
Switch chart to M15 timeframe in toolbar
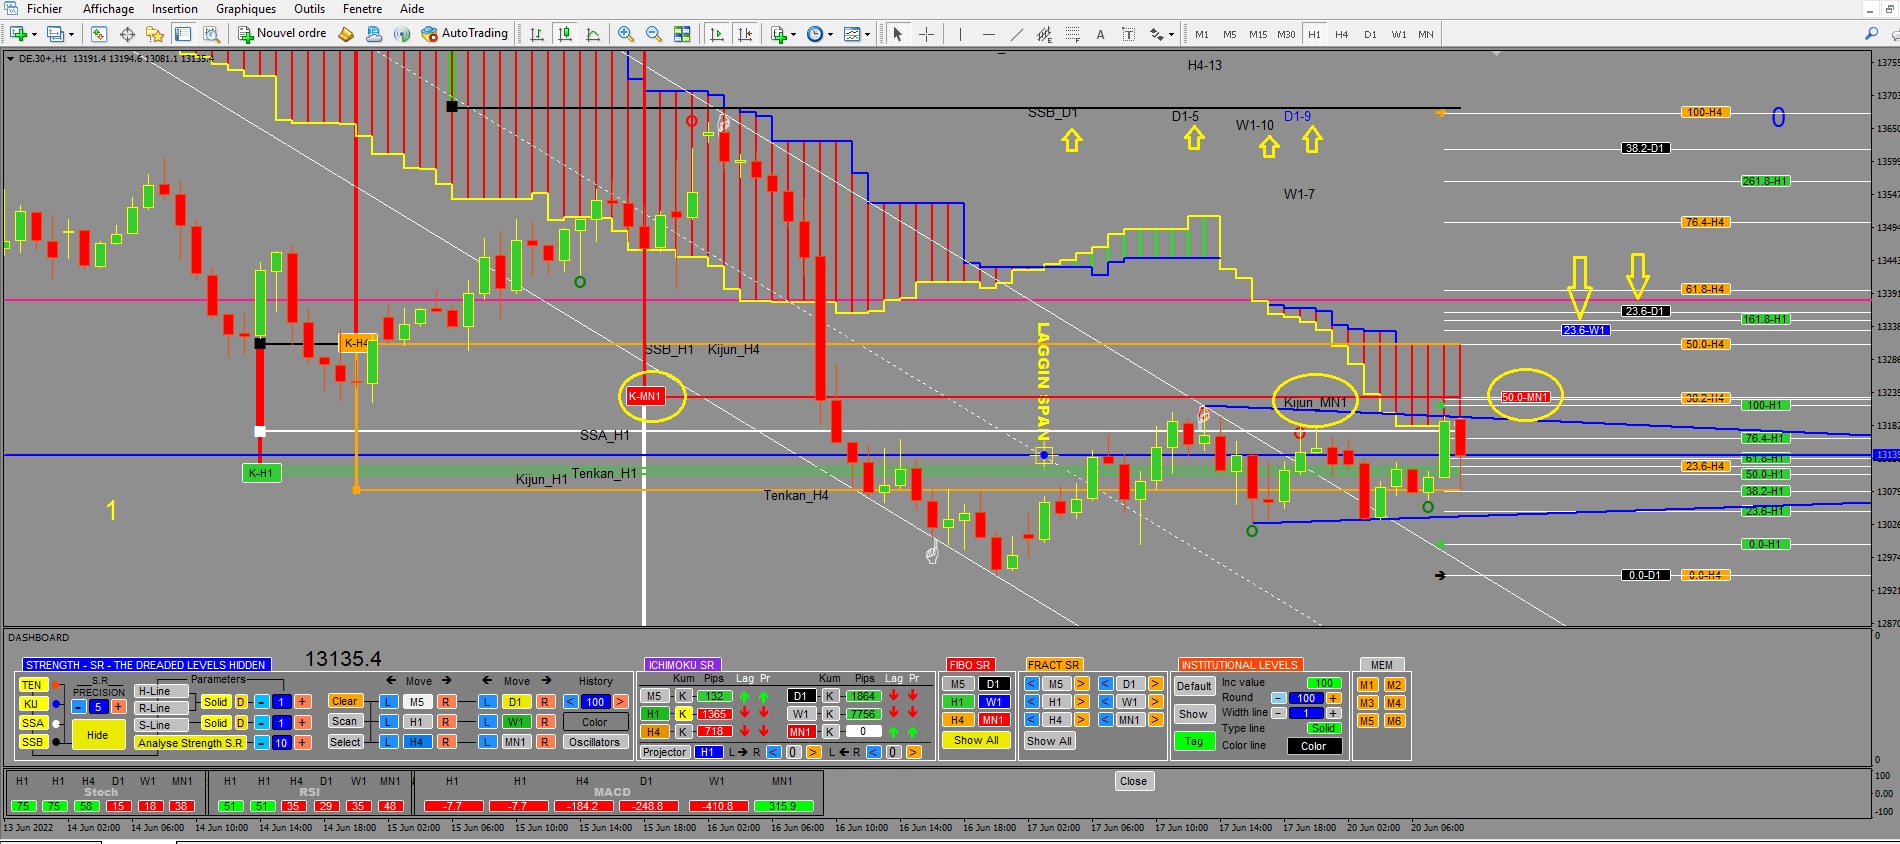[1258, 34]
